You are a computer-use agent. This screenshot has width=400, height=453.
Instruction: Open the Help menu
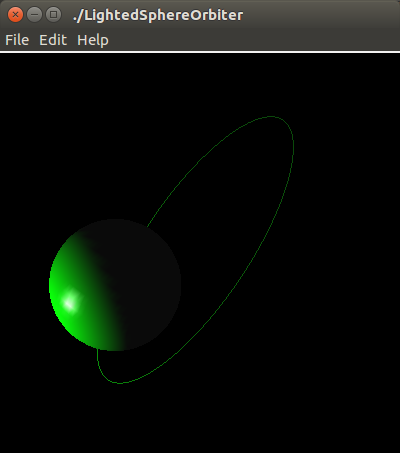tap(93, 40)
